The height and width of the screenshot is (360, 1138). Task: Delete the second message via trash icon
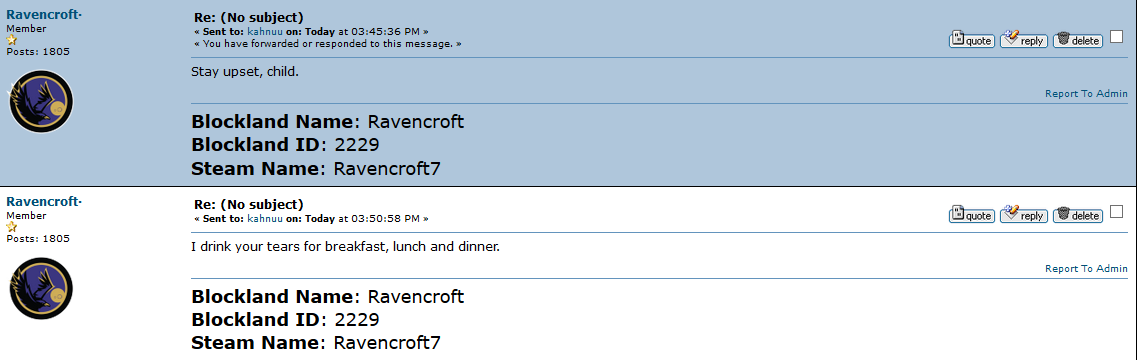(x=1078, y=215)
